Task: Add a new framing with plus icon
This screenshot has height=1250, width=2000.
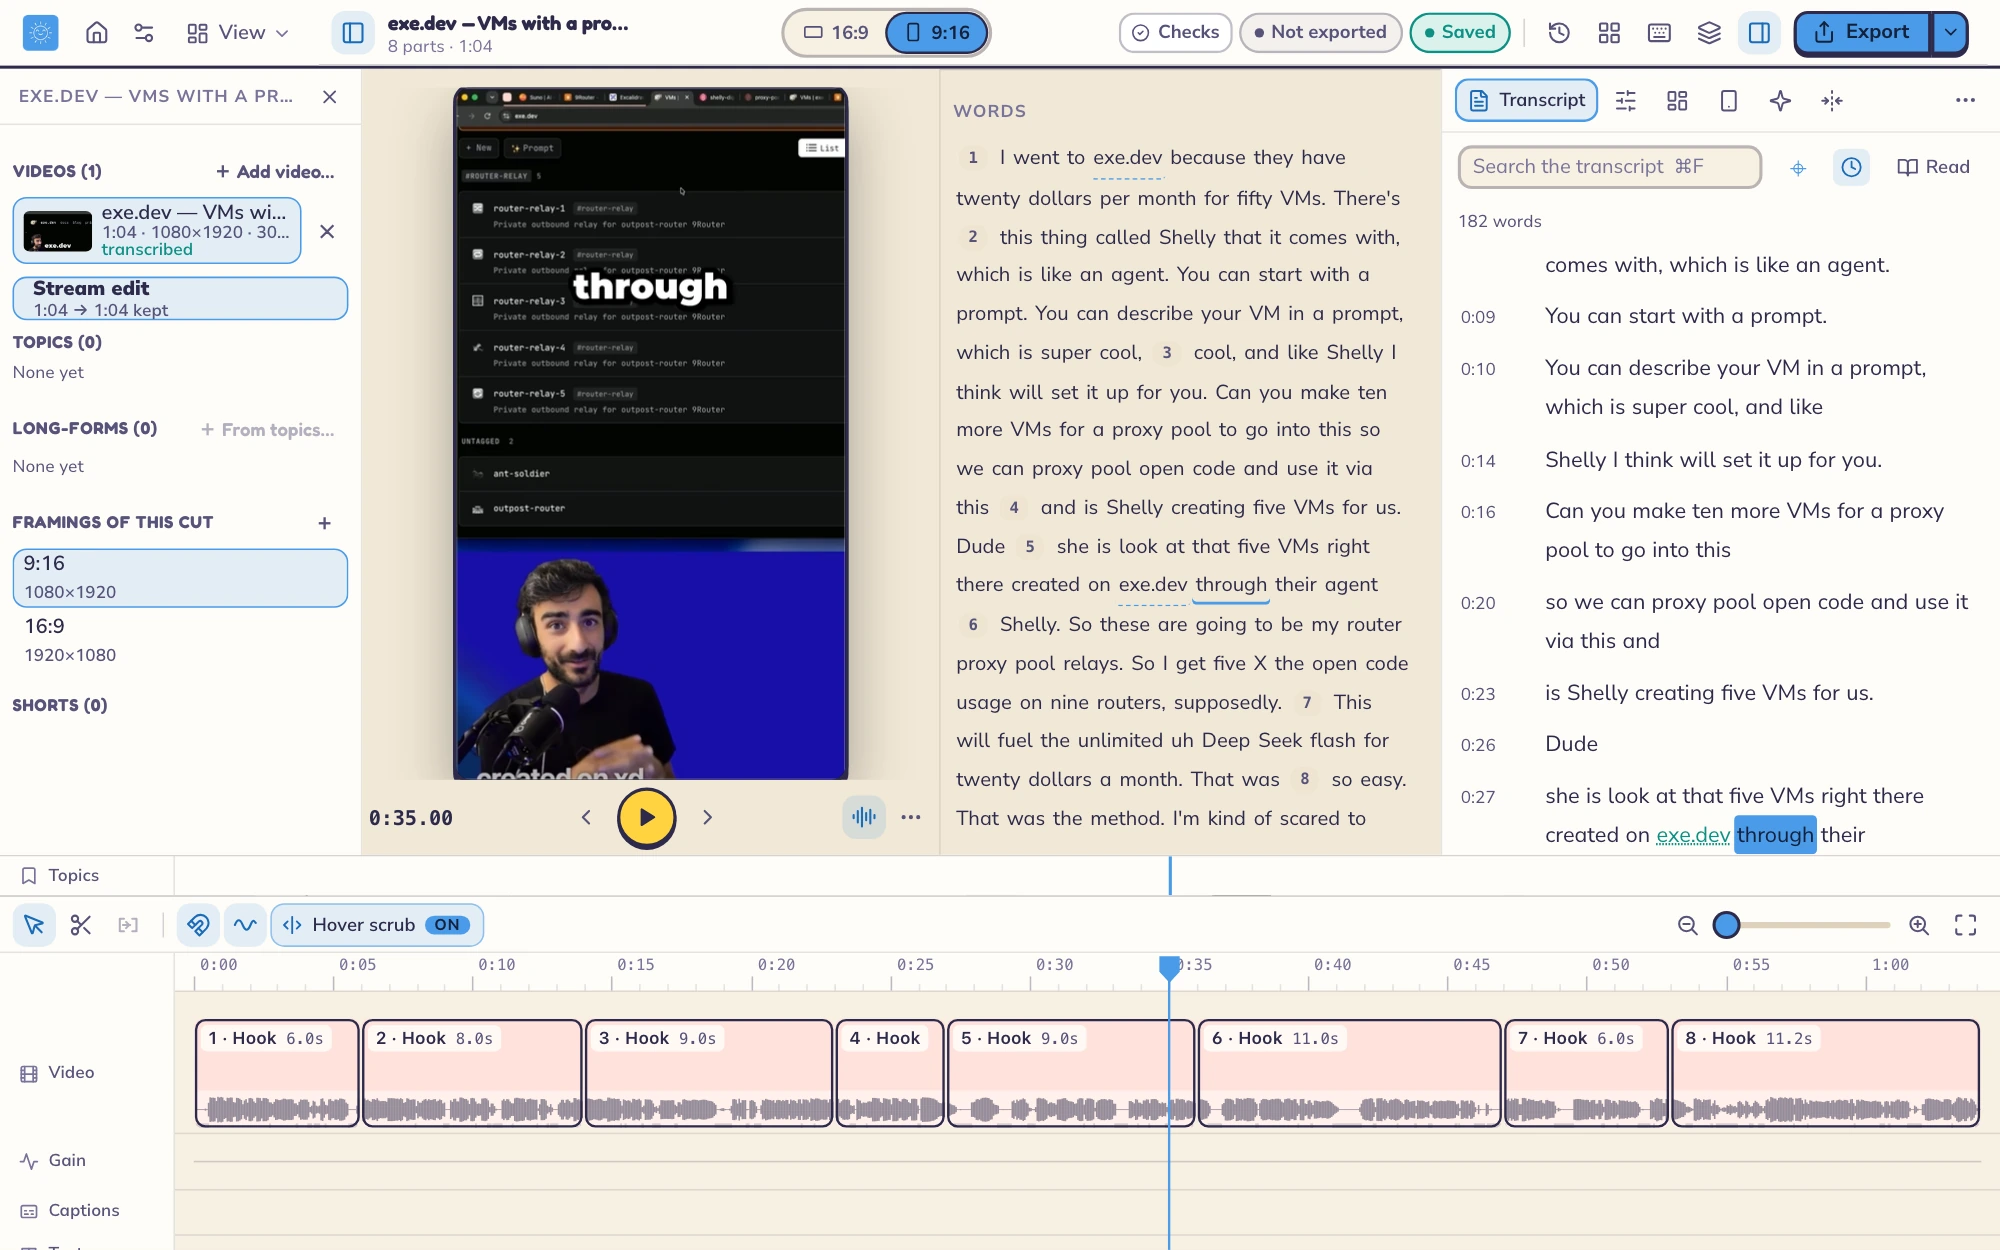Action: (x=324, y=523)
